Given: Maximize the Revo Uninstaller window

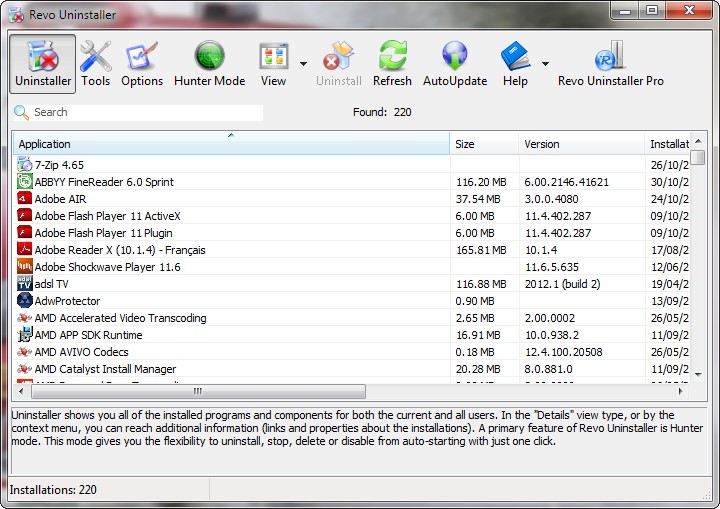Looking at the screenshot, I should click(652, 10).
